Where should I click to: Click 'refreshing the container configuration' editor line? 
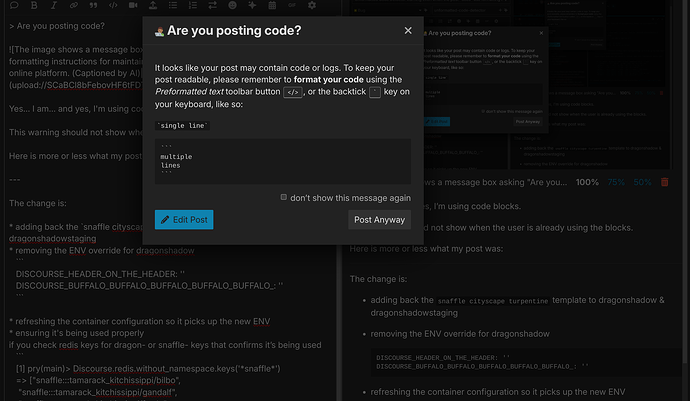coord(139,321)
